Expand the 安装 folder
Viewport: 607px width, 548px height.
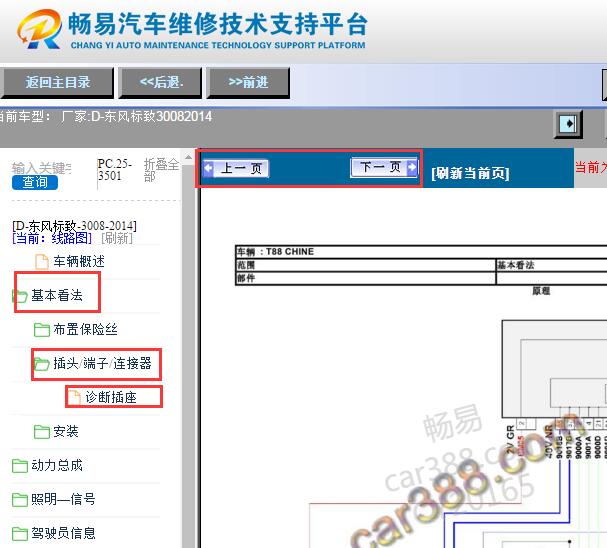pyautogui.click(x=66, y=431)
